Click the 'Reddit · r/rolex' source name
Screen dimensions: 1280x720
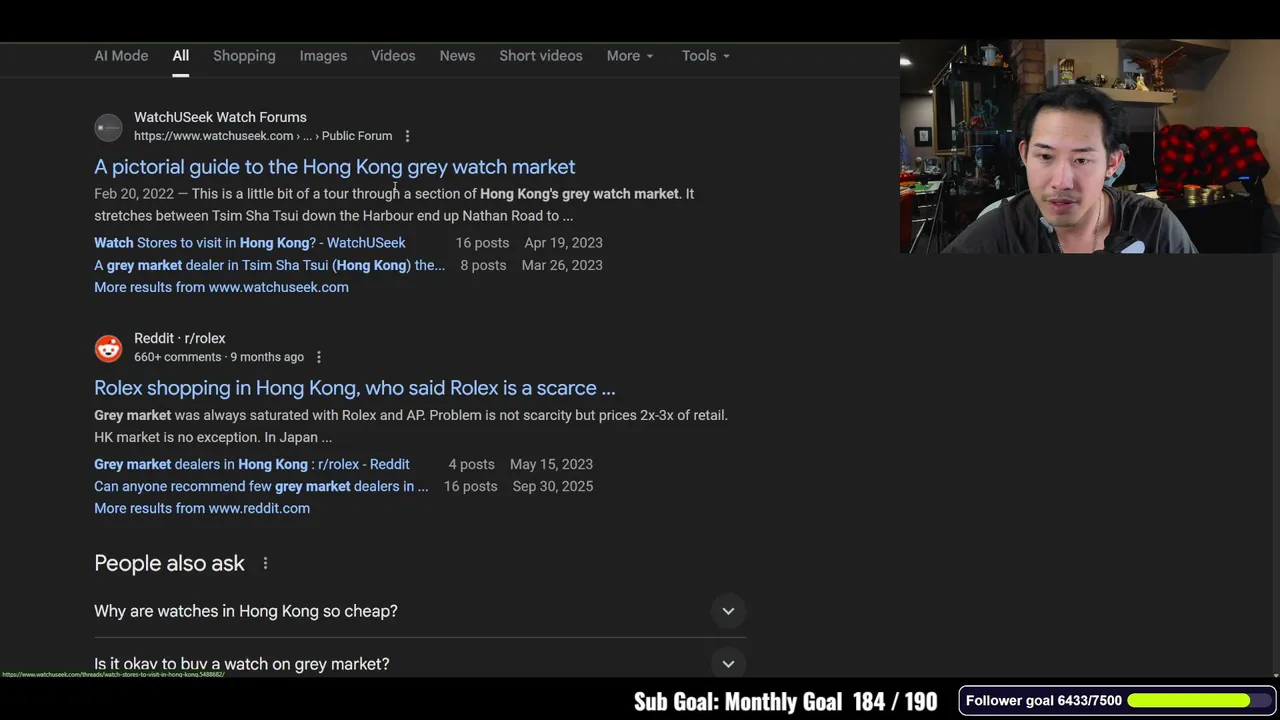[x=180, y=338]
